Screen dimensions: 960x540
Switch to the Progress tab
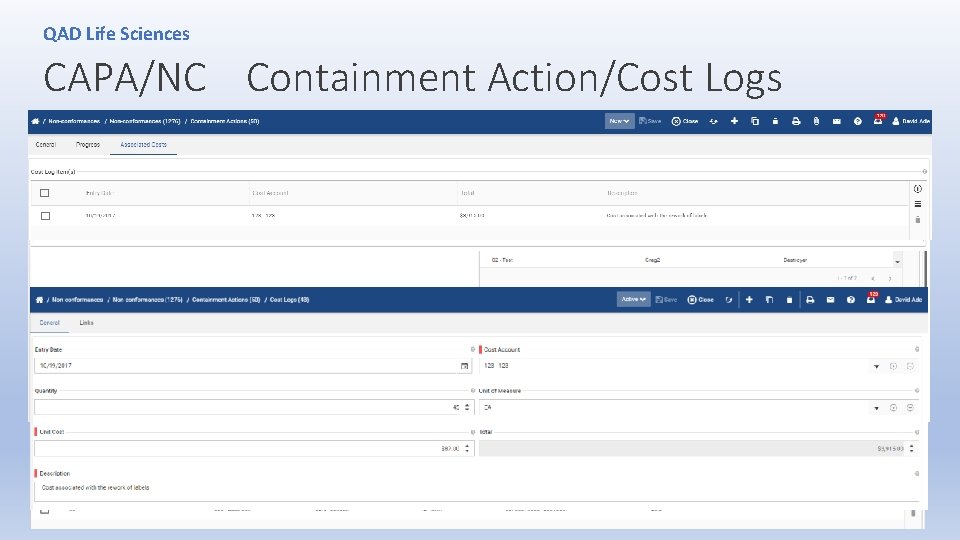88,144
